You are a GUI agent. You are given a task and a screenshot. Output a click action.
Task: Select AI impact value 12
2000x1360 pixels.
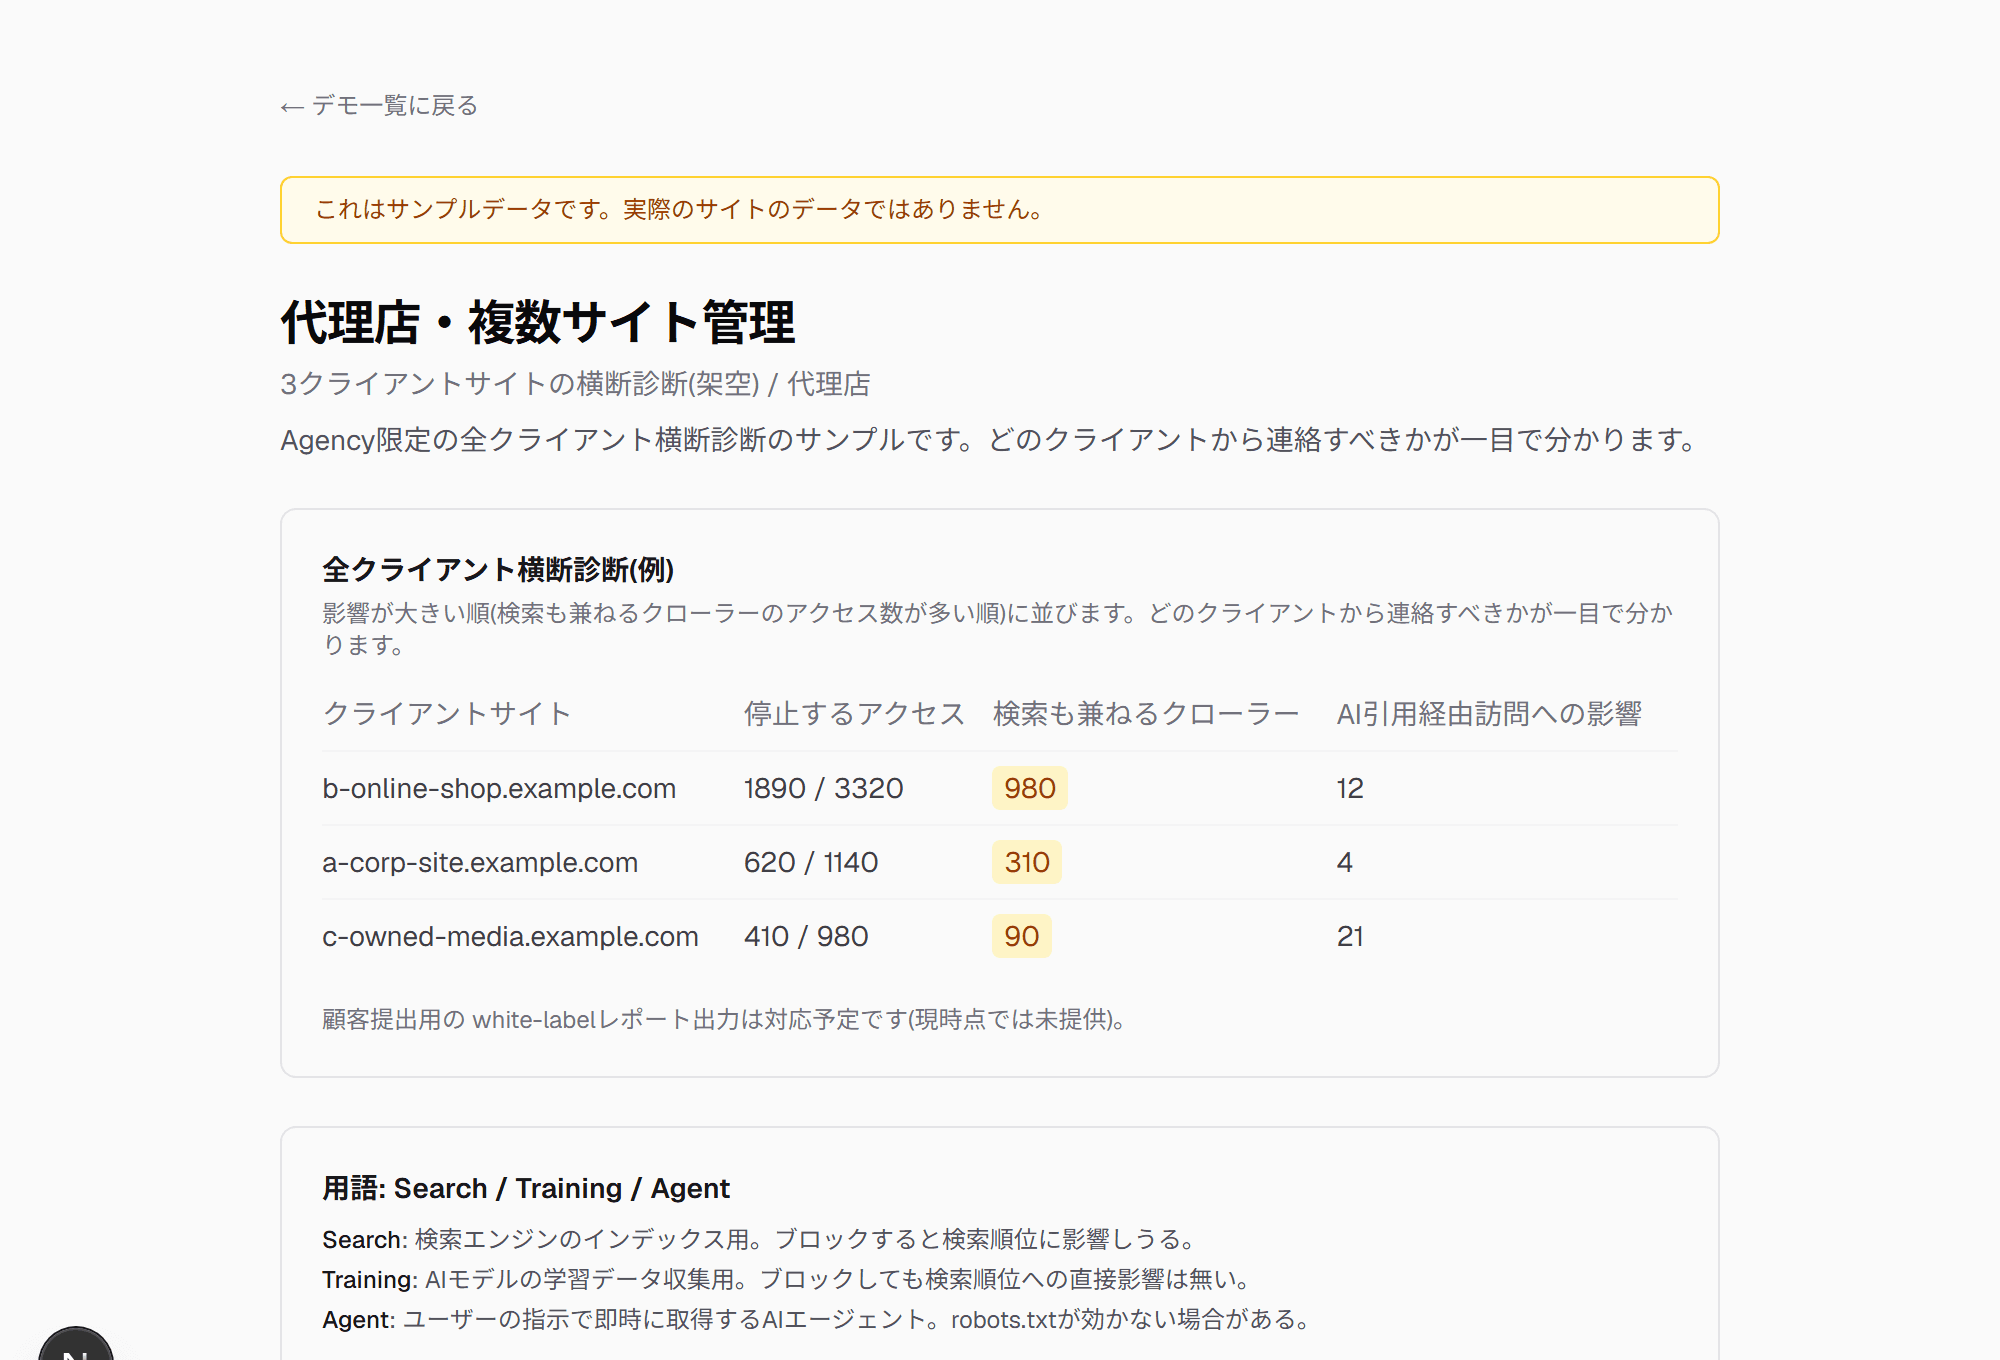[1350, 788]
